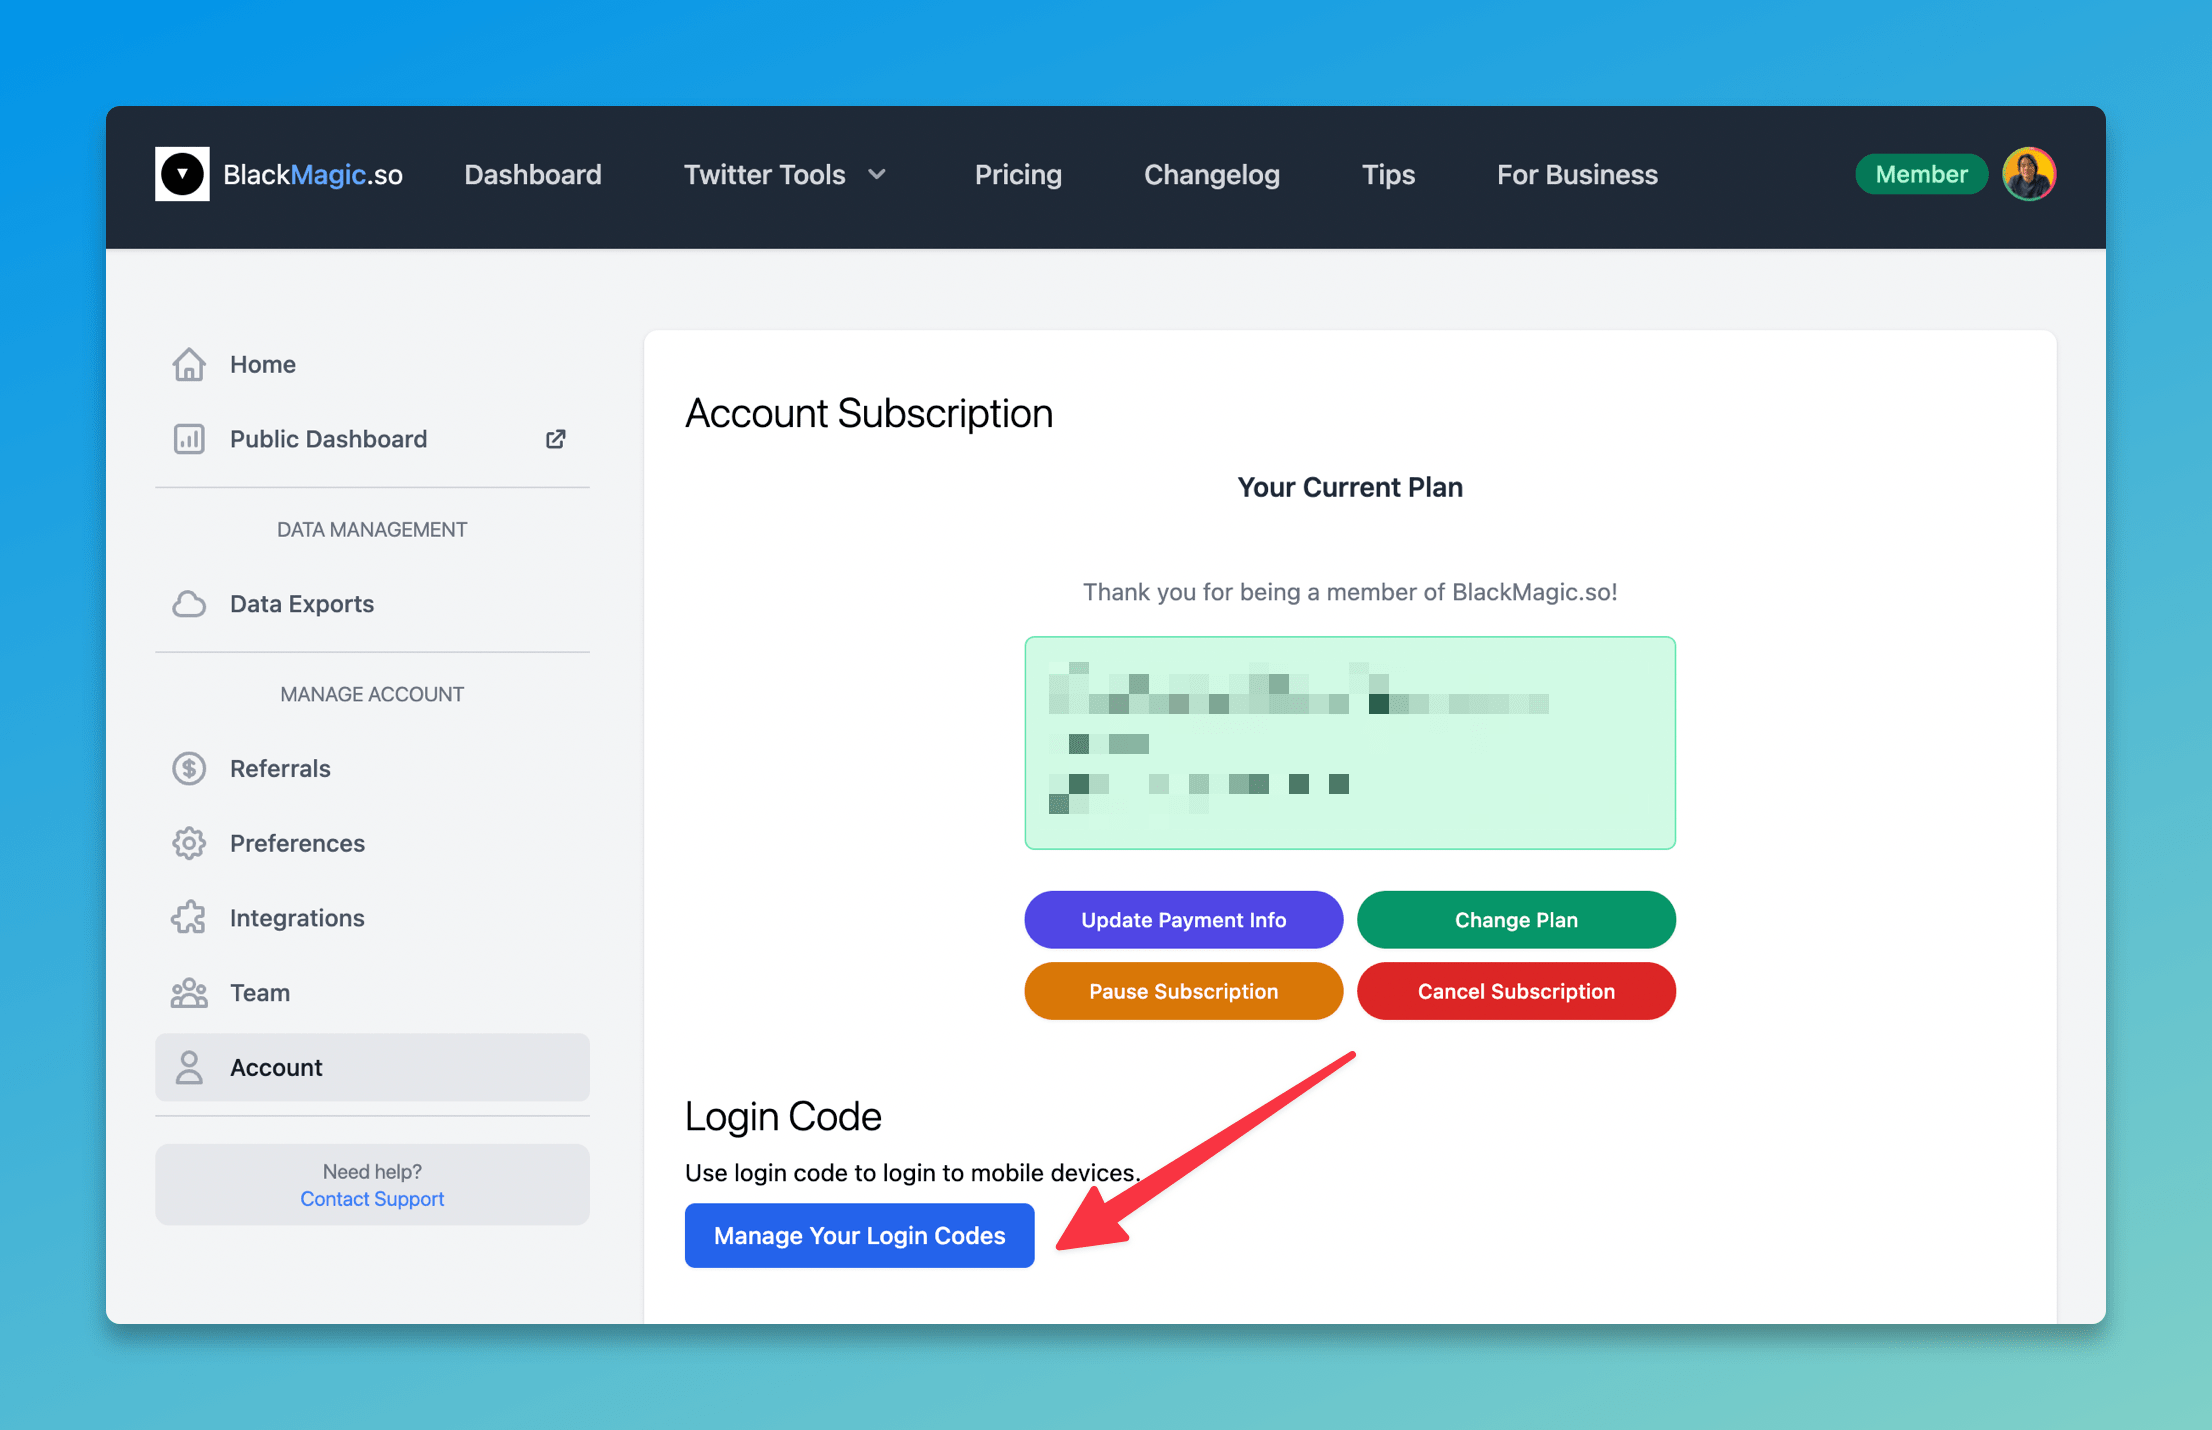Click the Your Current Plan heading
The width and height of the screenshot is (2212, 1430).
(1350, 488)
